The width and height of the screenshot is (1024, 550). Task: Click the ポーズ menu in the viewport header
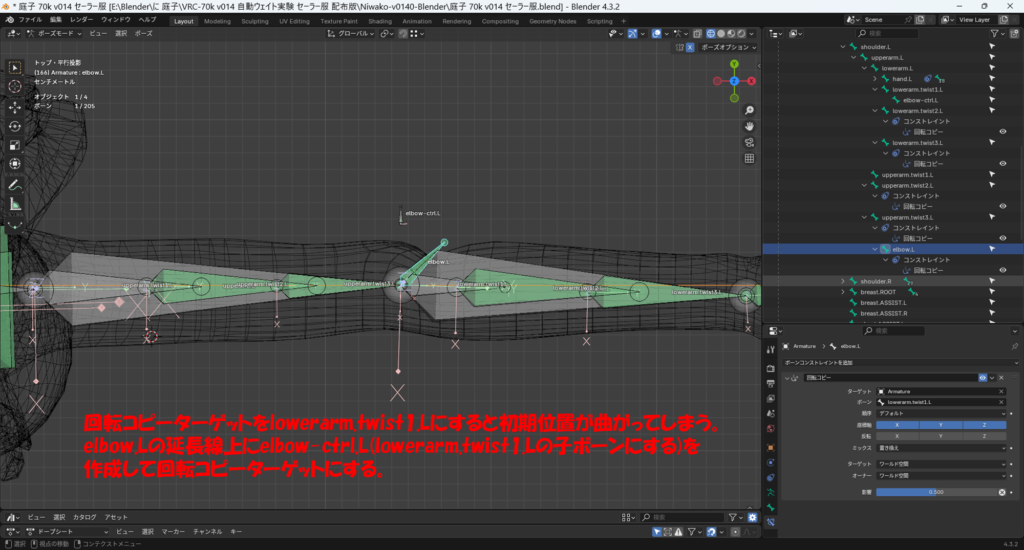(x=144, y=33)
